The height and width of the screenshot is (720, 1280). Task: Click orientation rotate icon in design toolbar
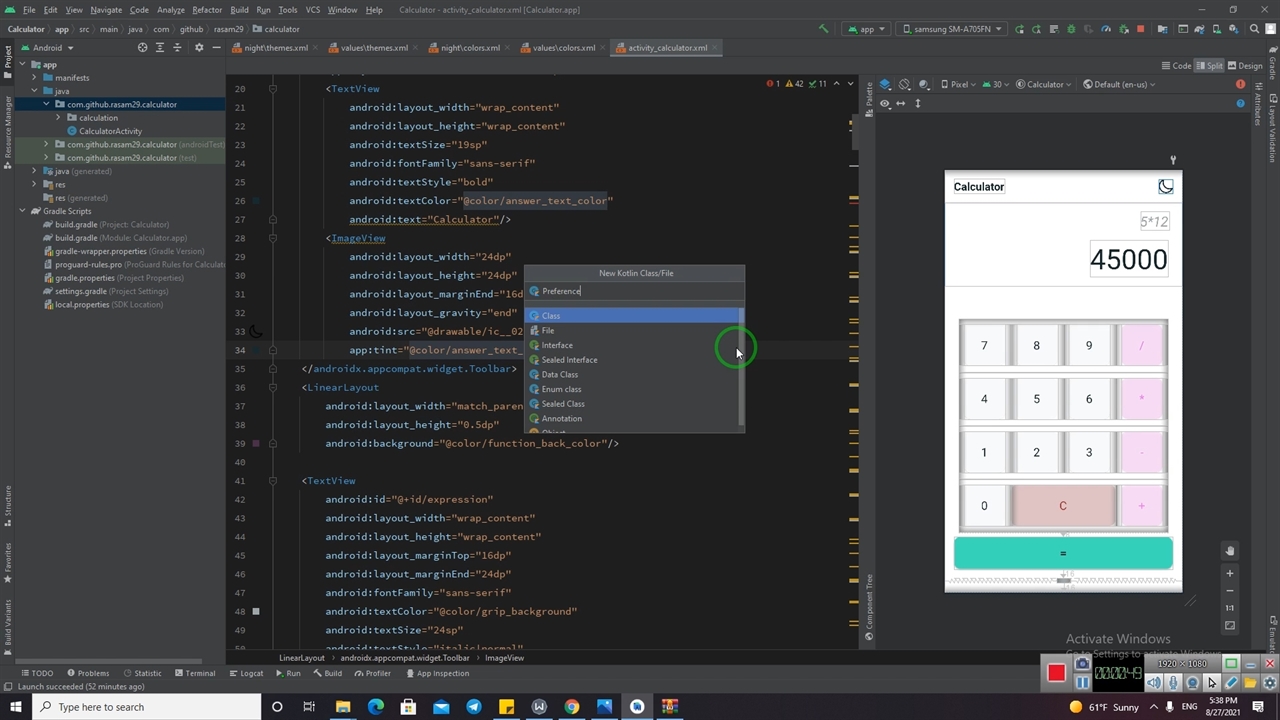(904, 84)
